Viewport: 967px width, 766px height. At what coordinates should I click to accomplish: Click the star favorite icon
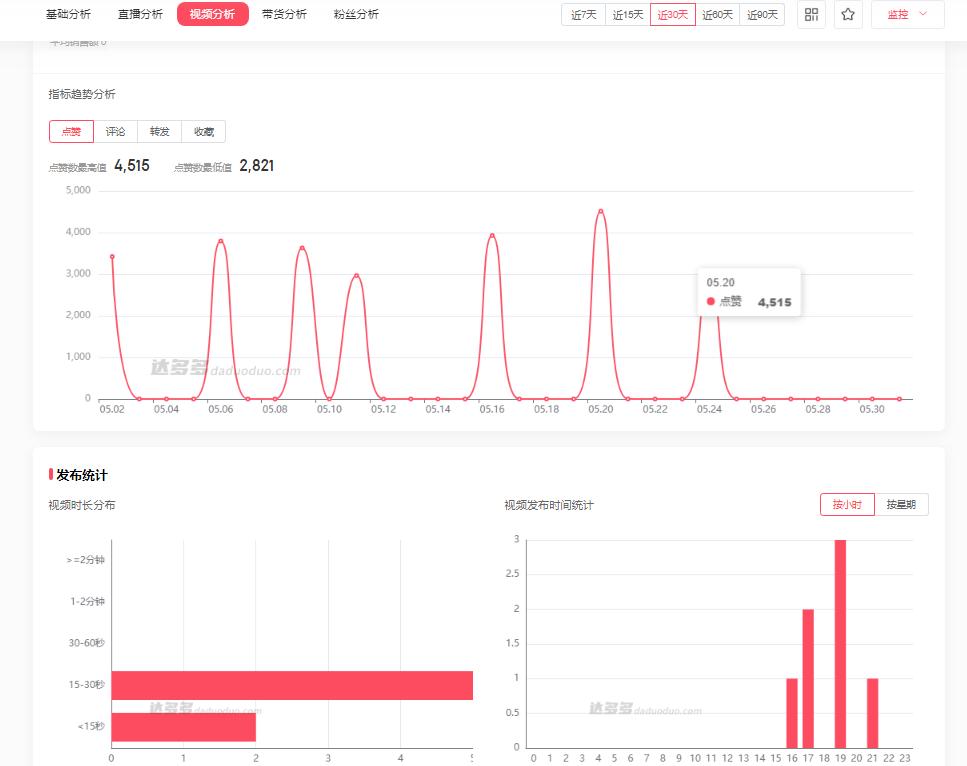click(848, 15)
